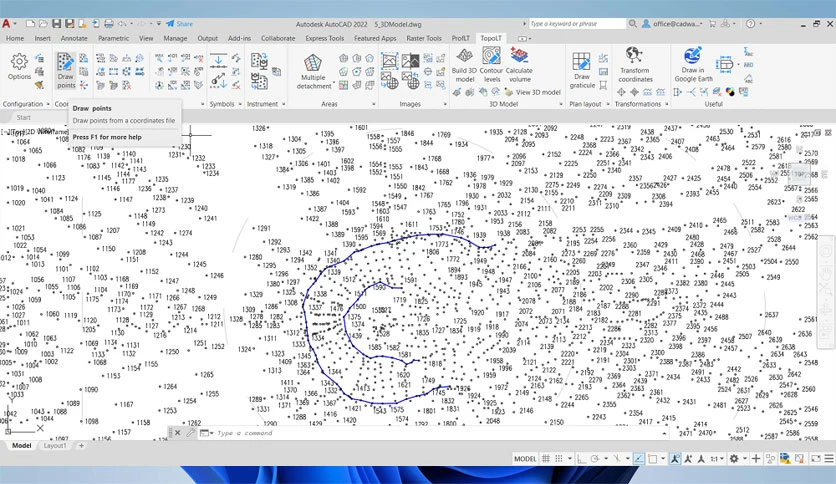Open the Help question mark icon
The height and width of the screenshot is (484, 836).
[x=750, y=23]
